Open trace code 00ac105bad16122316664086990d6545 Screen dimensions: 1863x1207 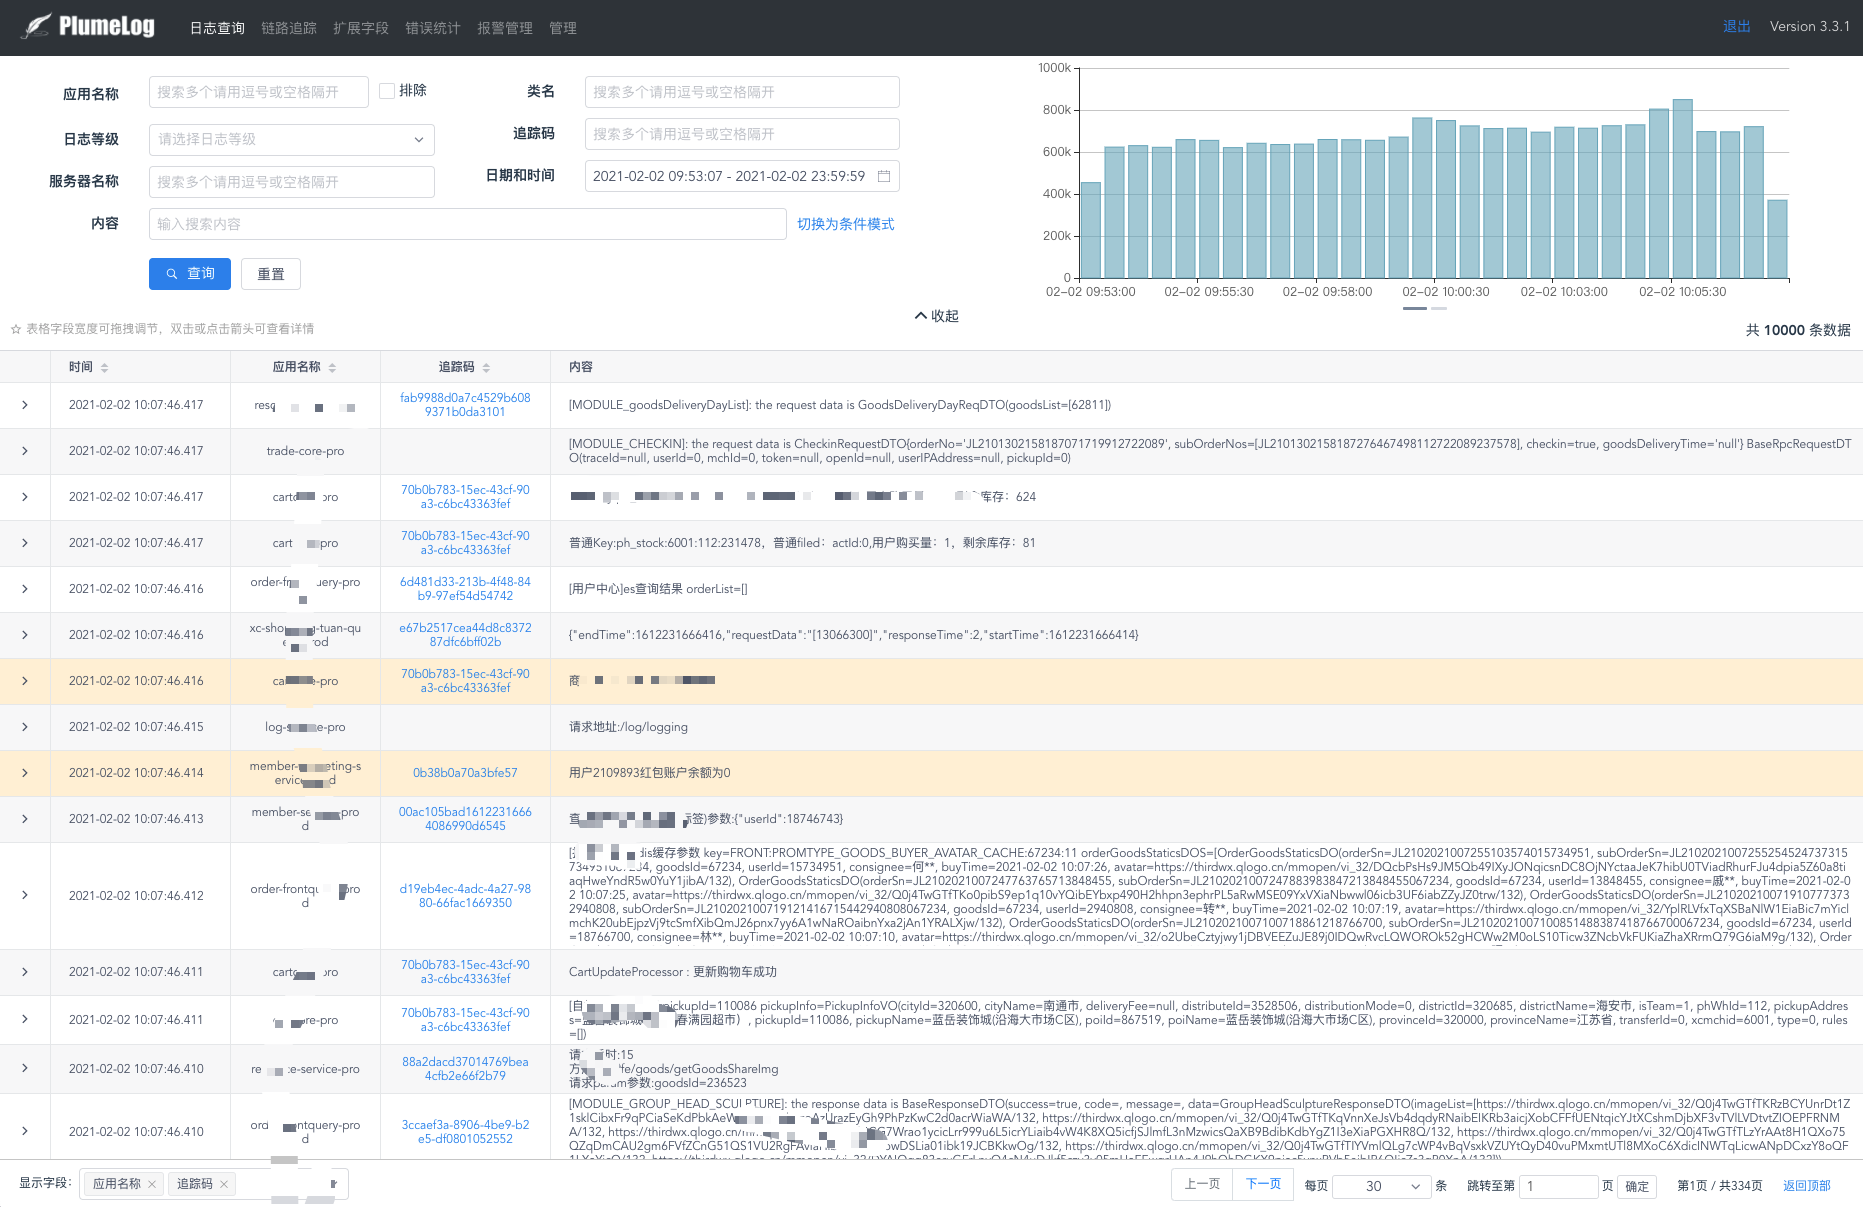465,819
